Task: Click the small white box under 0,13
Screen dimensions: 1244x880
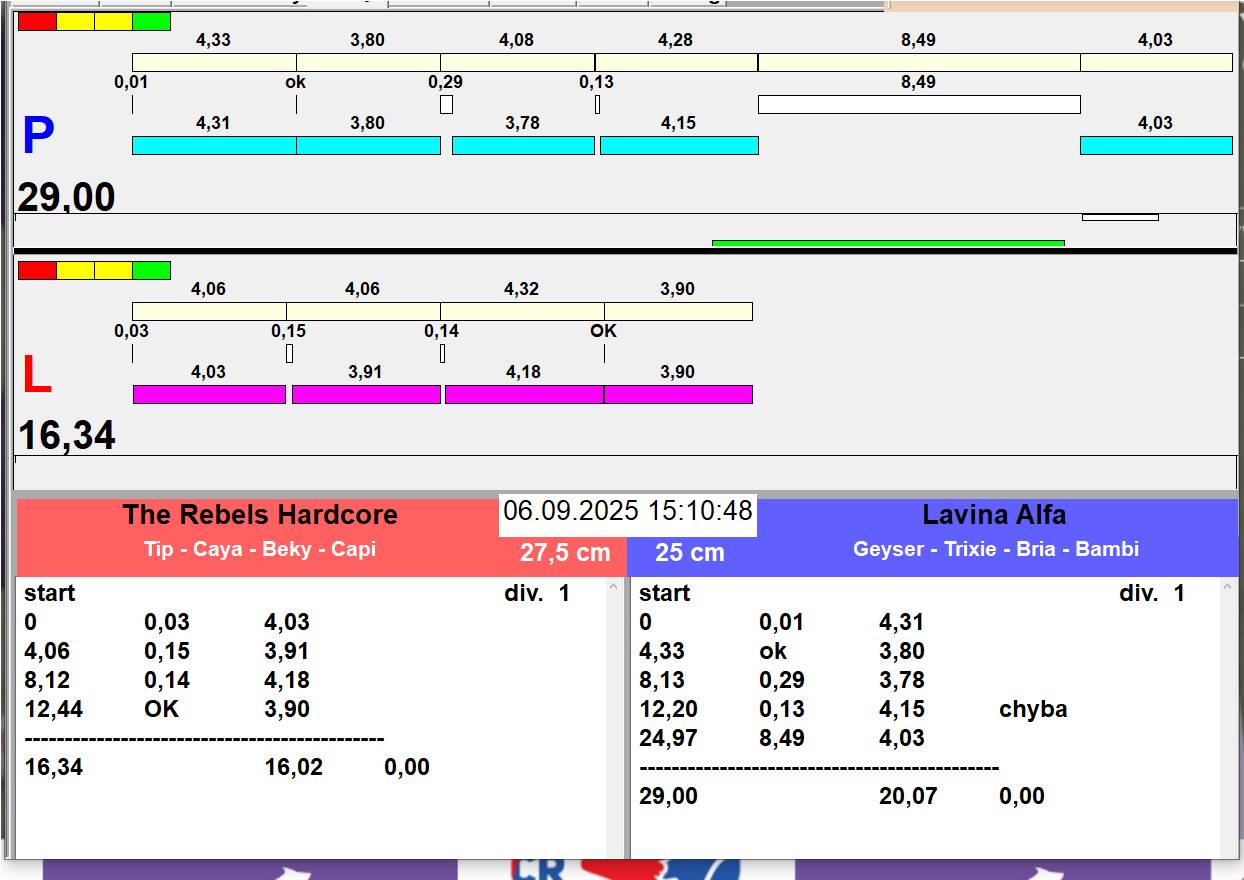Action: [x=597, y=104]
